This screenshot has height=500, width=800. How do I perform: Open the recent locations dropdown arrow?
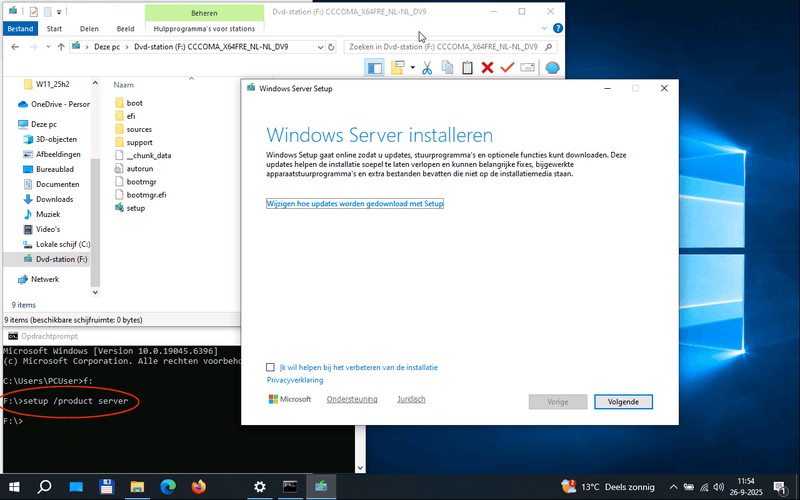pyautogui.click(x=48, y=47)
